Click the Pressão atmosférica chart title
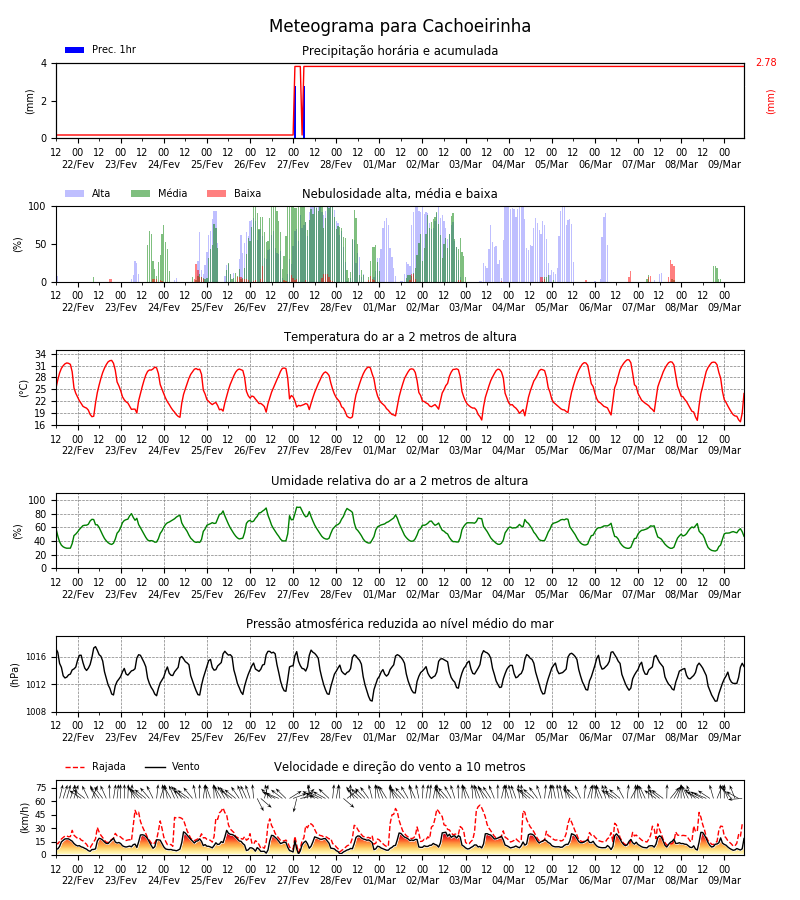Viewport: 800px width, 900px height. pyautogui.click(x=400, y=624)
